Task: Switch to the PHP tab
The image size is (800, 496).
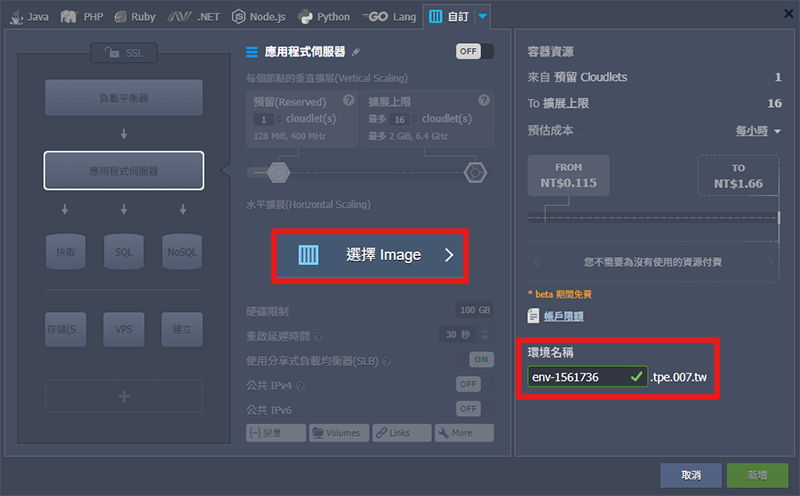Action: click(x=82, y=17)
